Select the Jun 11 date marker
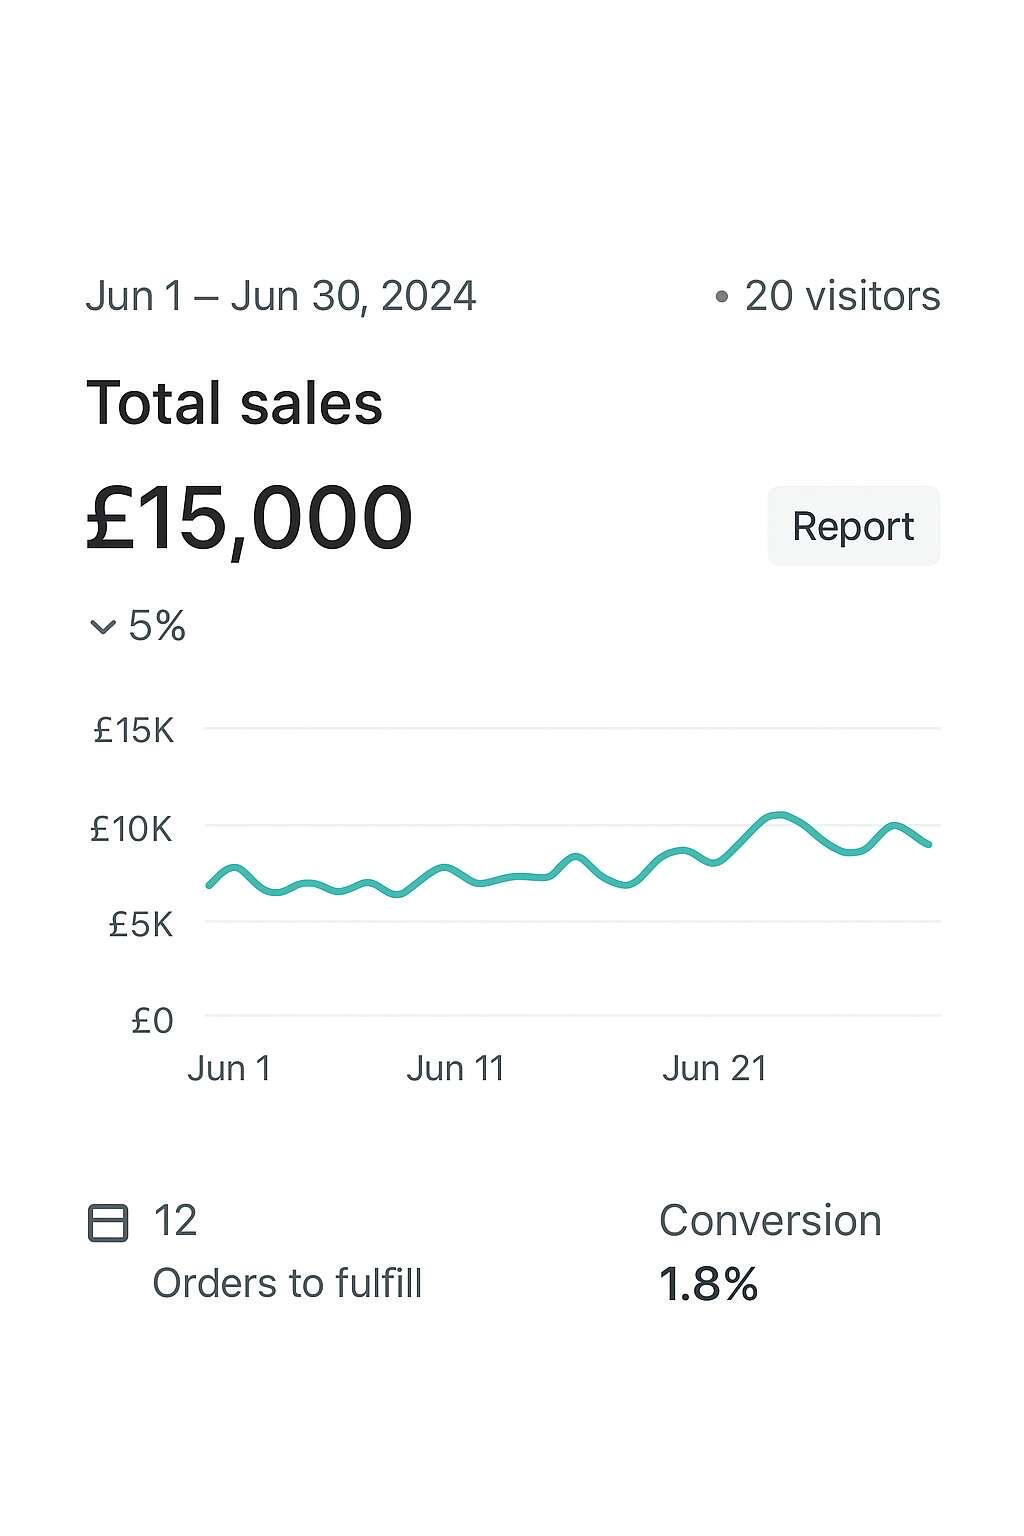Viewport: 1024px width, 1536px height. pyautogui.click(x=455, y=1068)
